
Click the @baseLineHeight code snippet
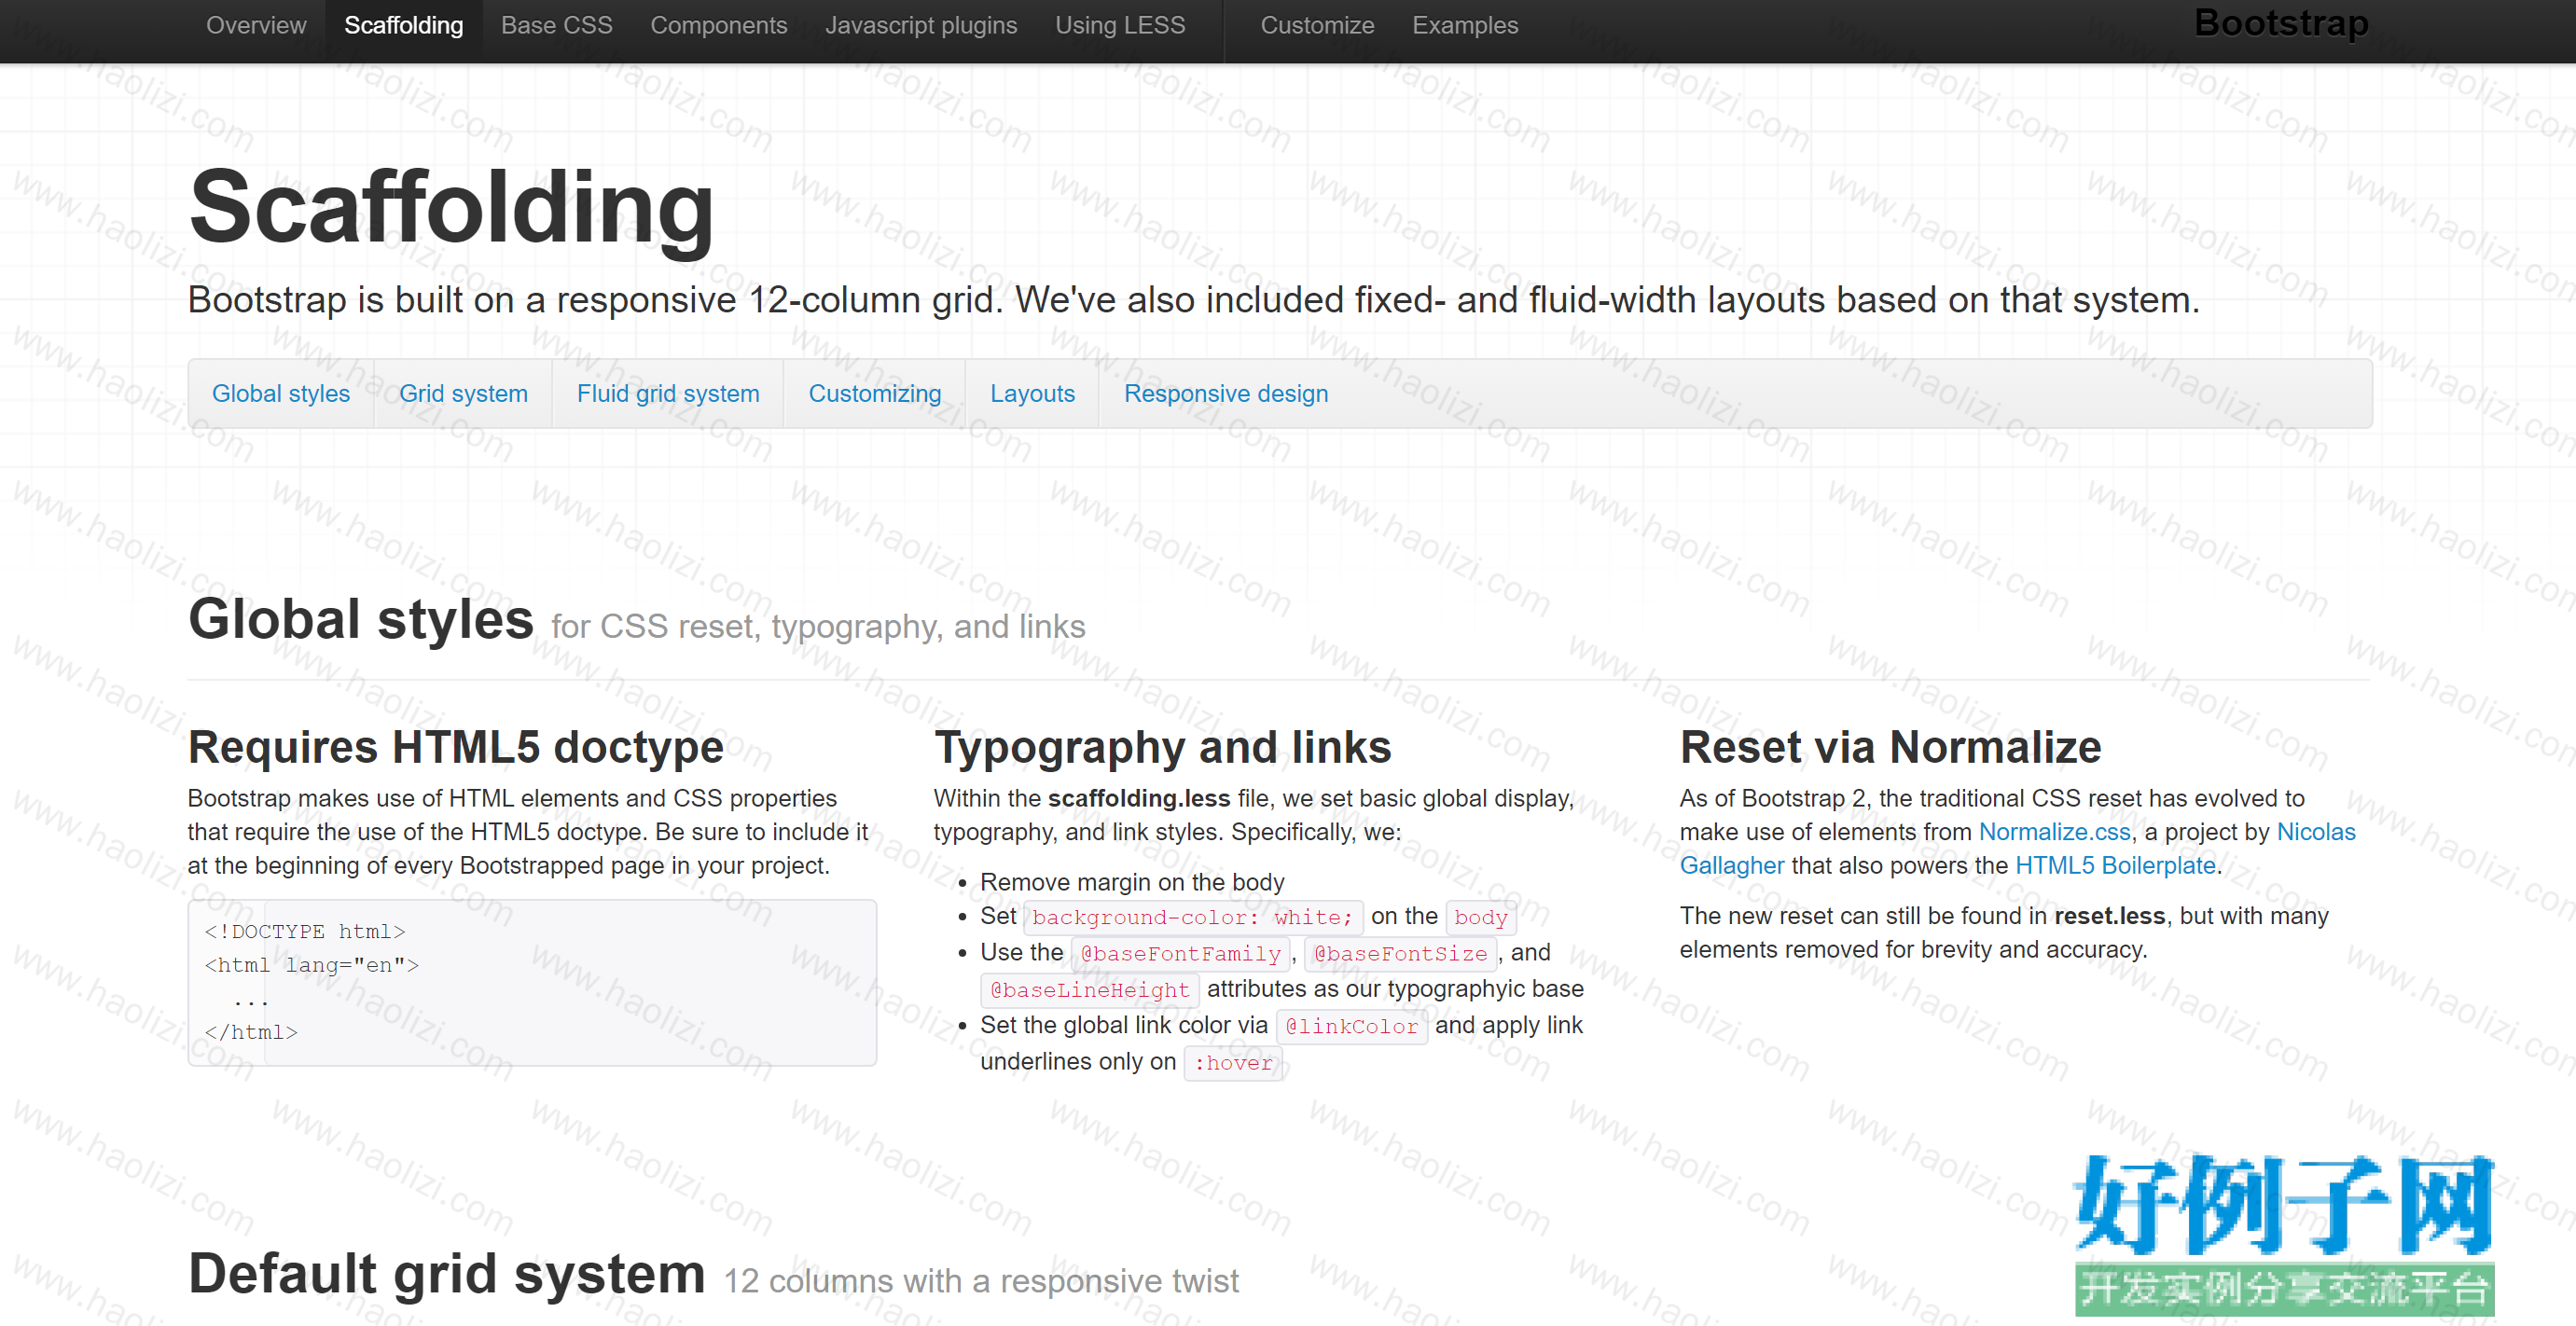[1089, 990]
